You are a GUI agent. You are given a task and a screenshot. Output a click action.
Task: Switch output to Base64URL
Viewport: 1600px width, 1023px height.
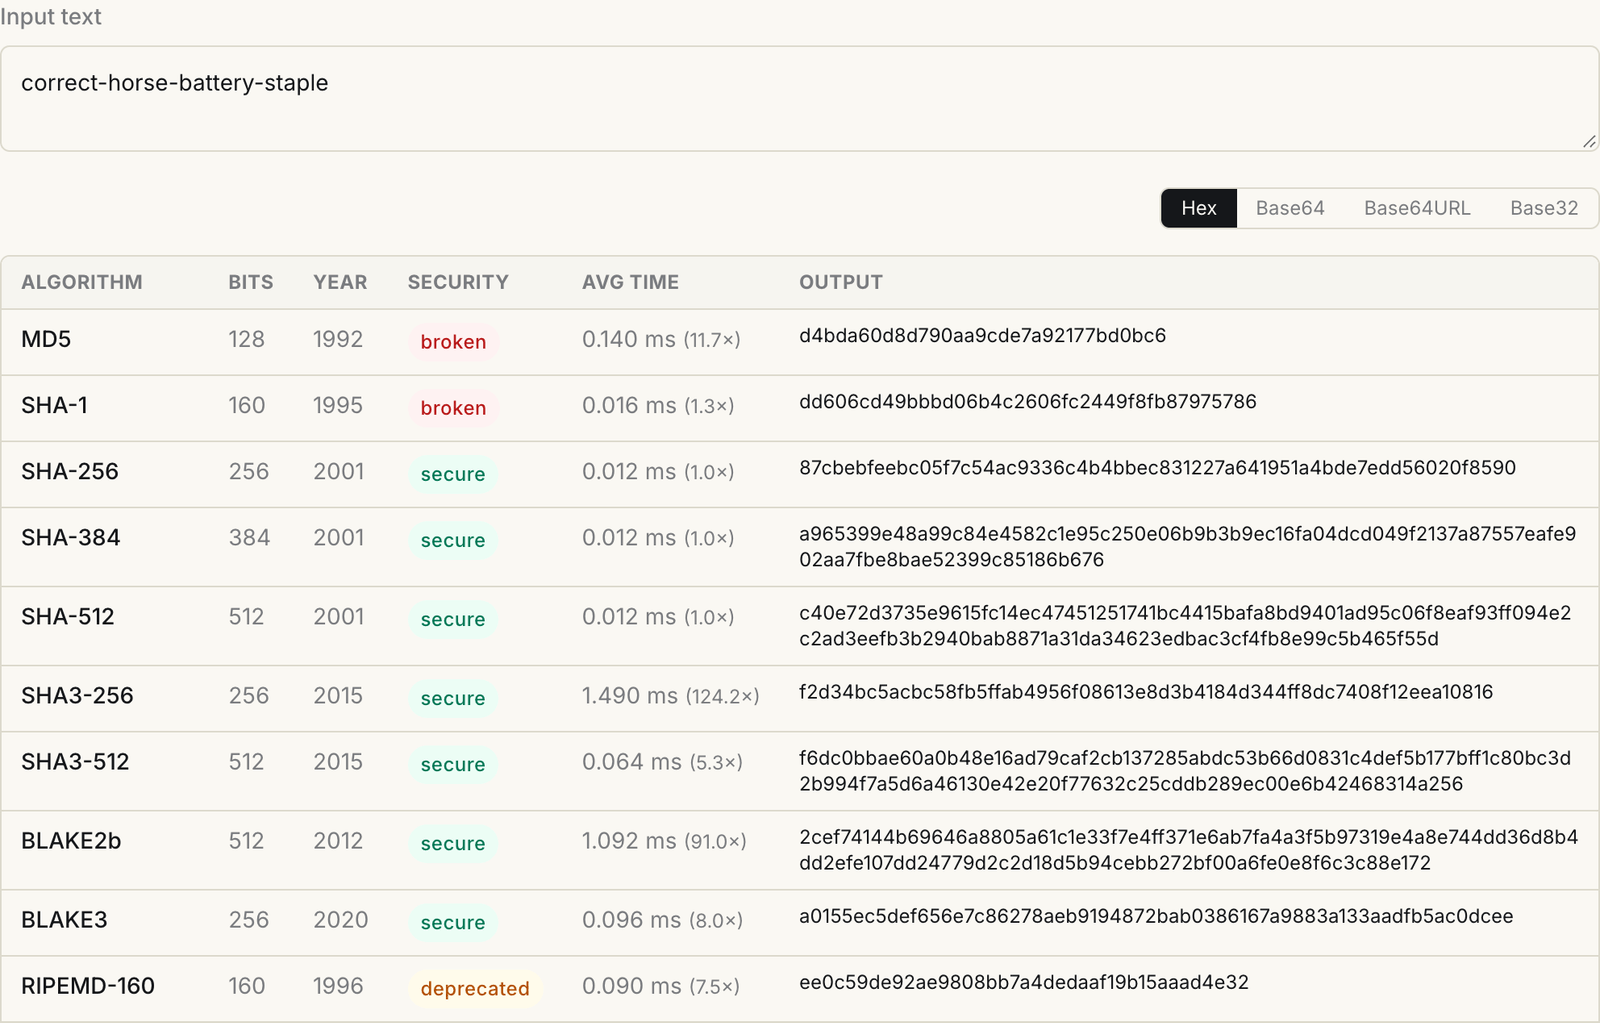1417,208
